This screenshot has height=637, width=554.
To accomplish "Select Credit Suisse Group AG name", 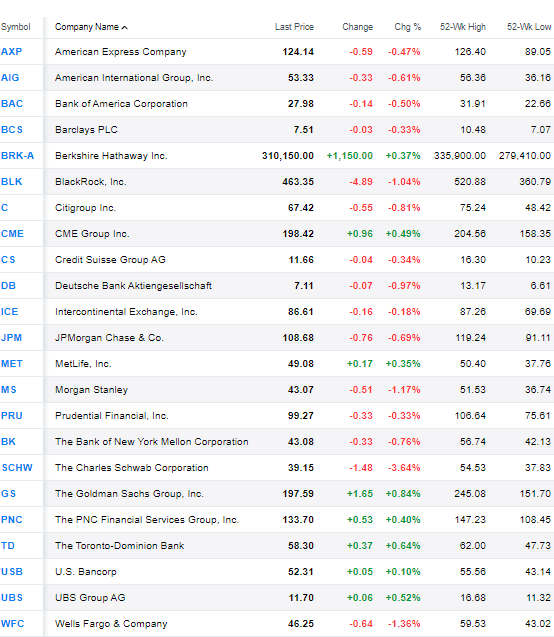I will [110, 260].
